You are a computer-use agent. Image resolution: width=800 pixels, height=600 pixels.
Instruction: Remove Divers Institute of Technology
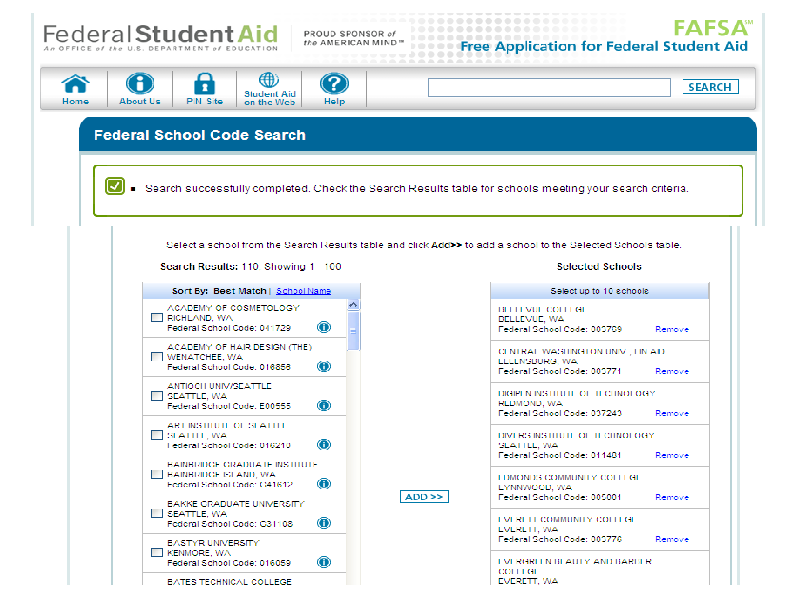tap(672, 455)
